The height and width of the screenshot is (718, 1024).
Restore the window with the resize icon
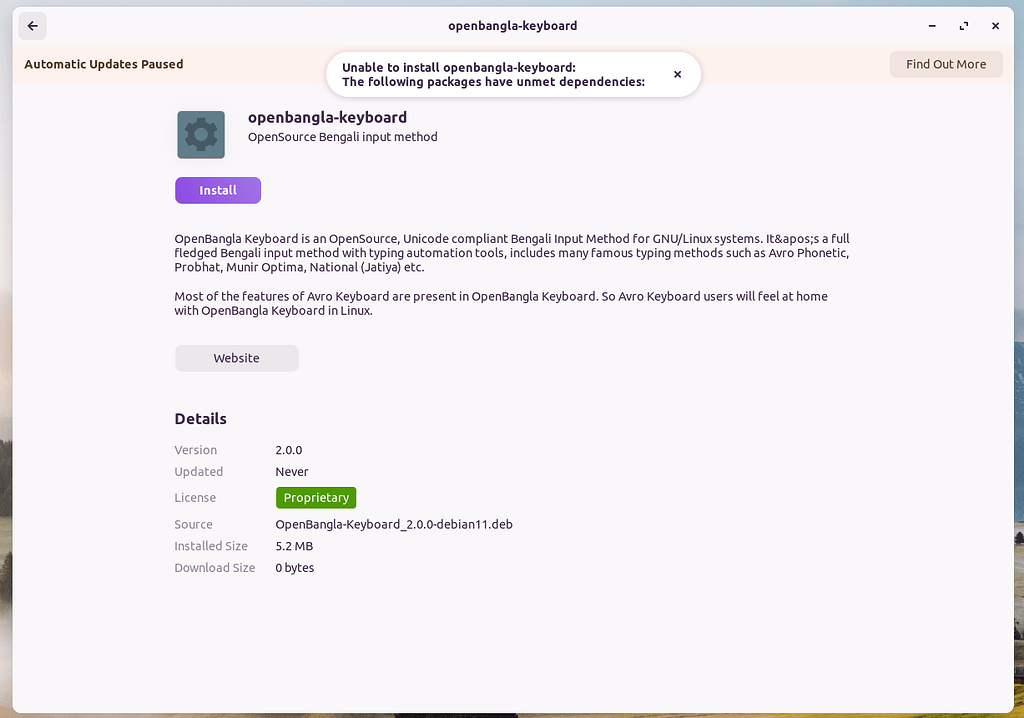pos(963,25)
